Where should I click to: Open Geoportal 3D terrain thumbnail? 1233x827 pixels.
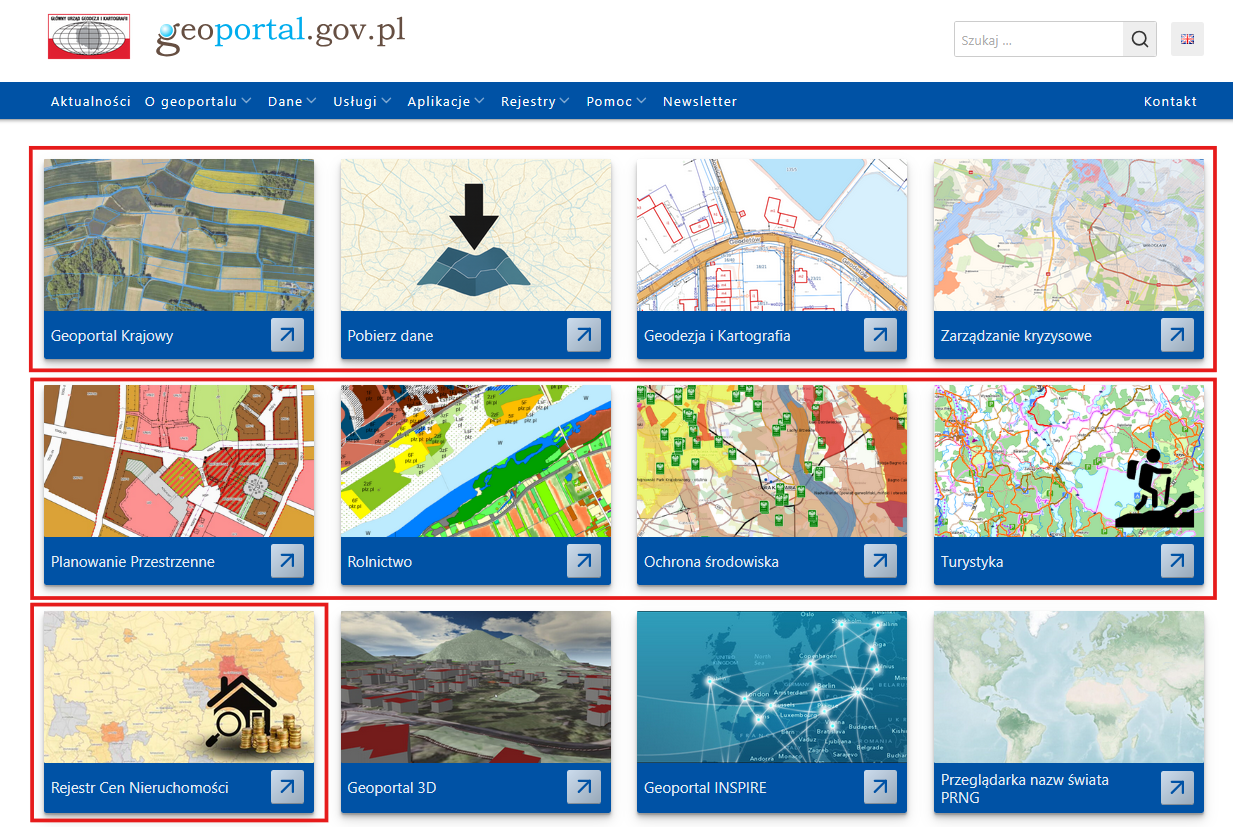(476, 687)
